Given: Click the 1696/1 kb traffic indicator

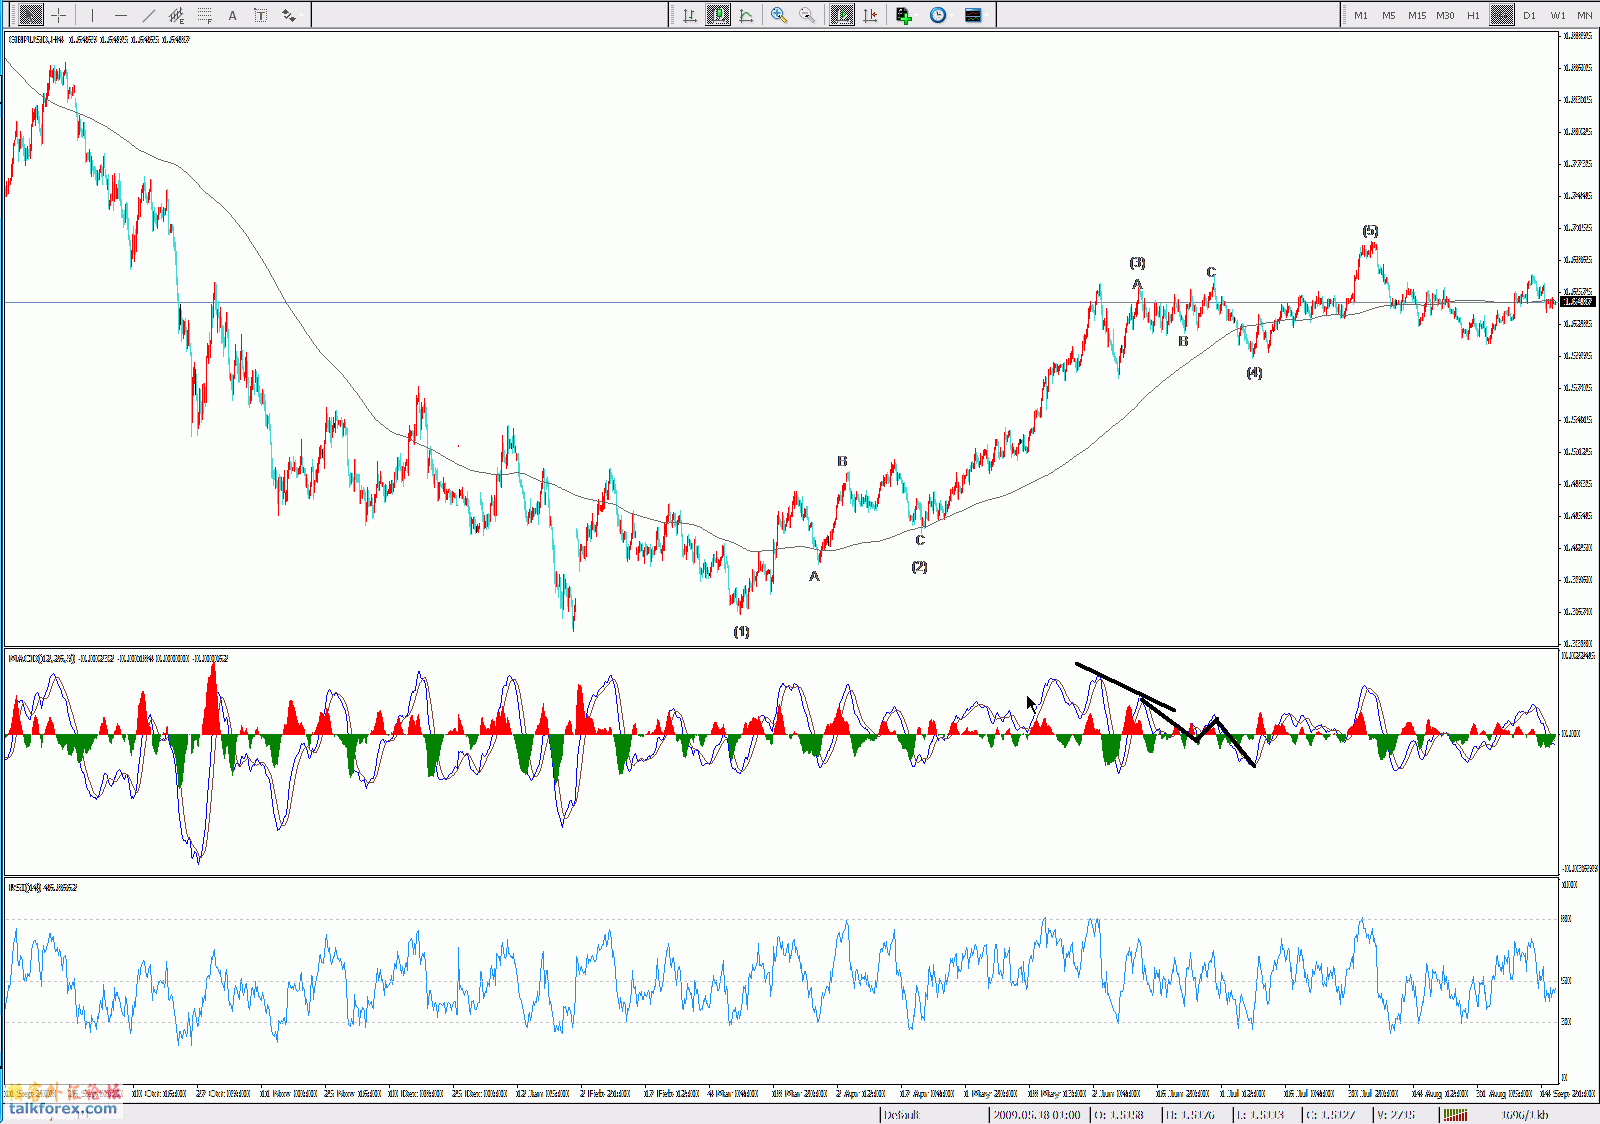Looking at the screenshot, I should click(1524, 1115).
